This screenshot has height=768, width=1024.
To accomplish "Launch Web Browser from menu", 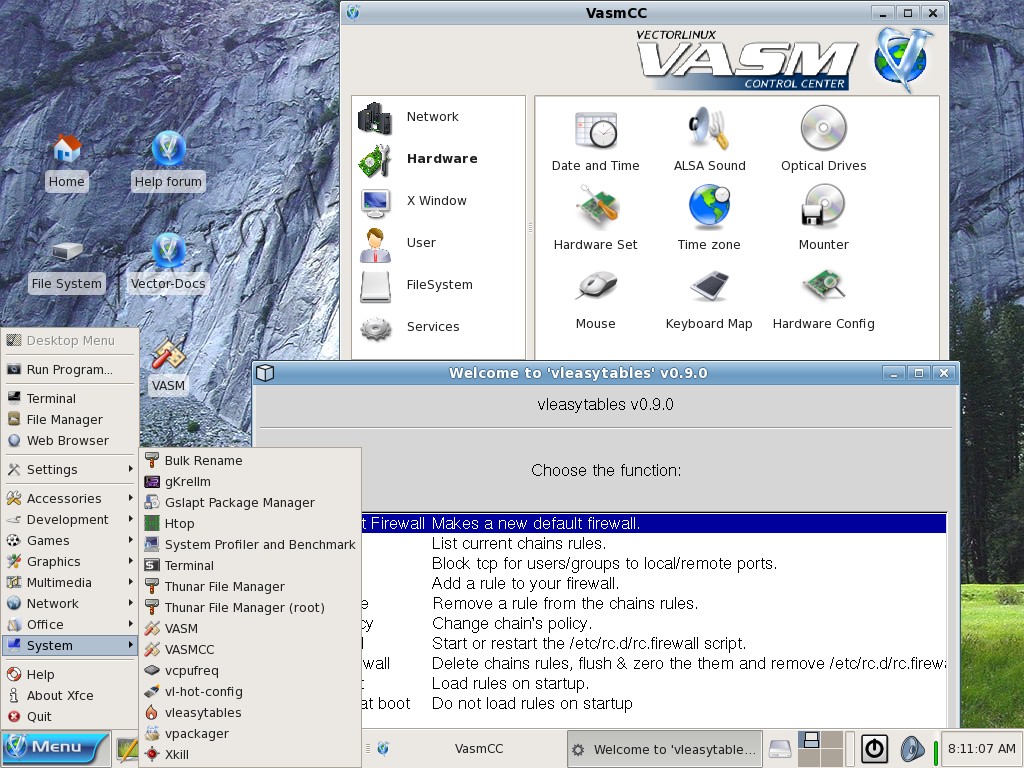I will [70, 440].
